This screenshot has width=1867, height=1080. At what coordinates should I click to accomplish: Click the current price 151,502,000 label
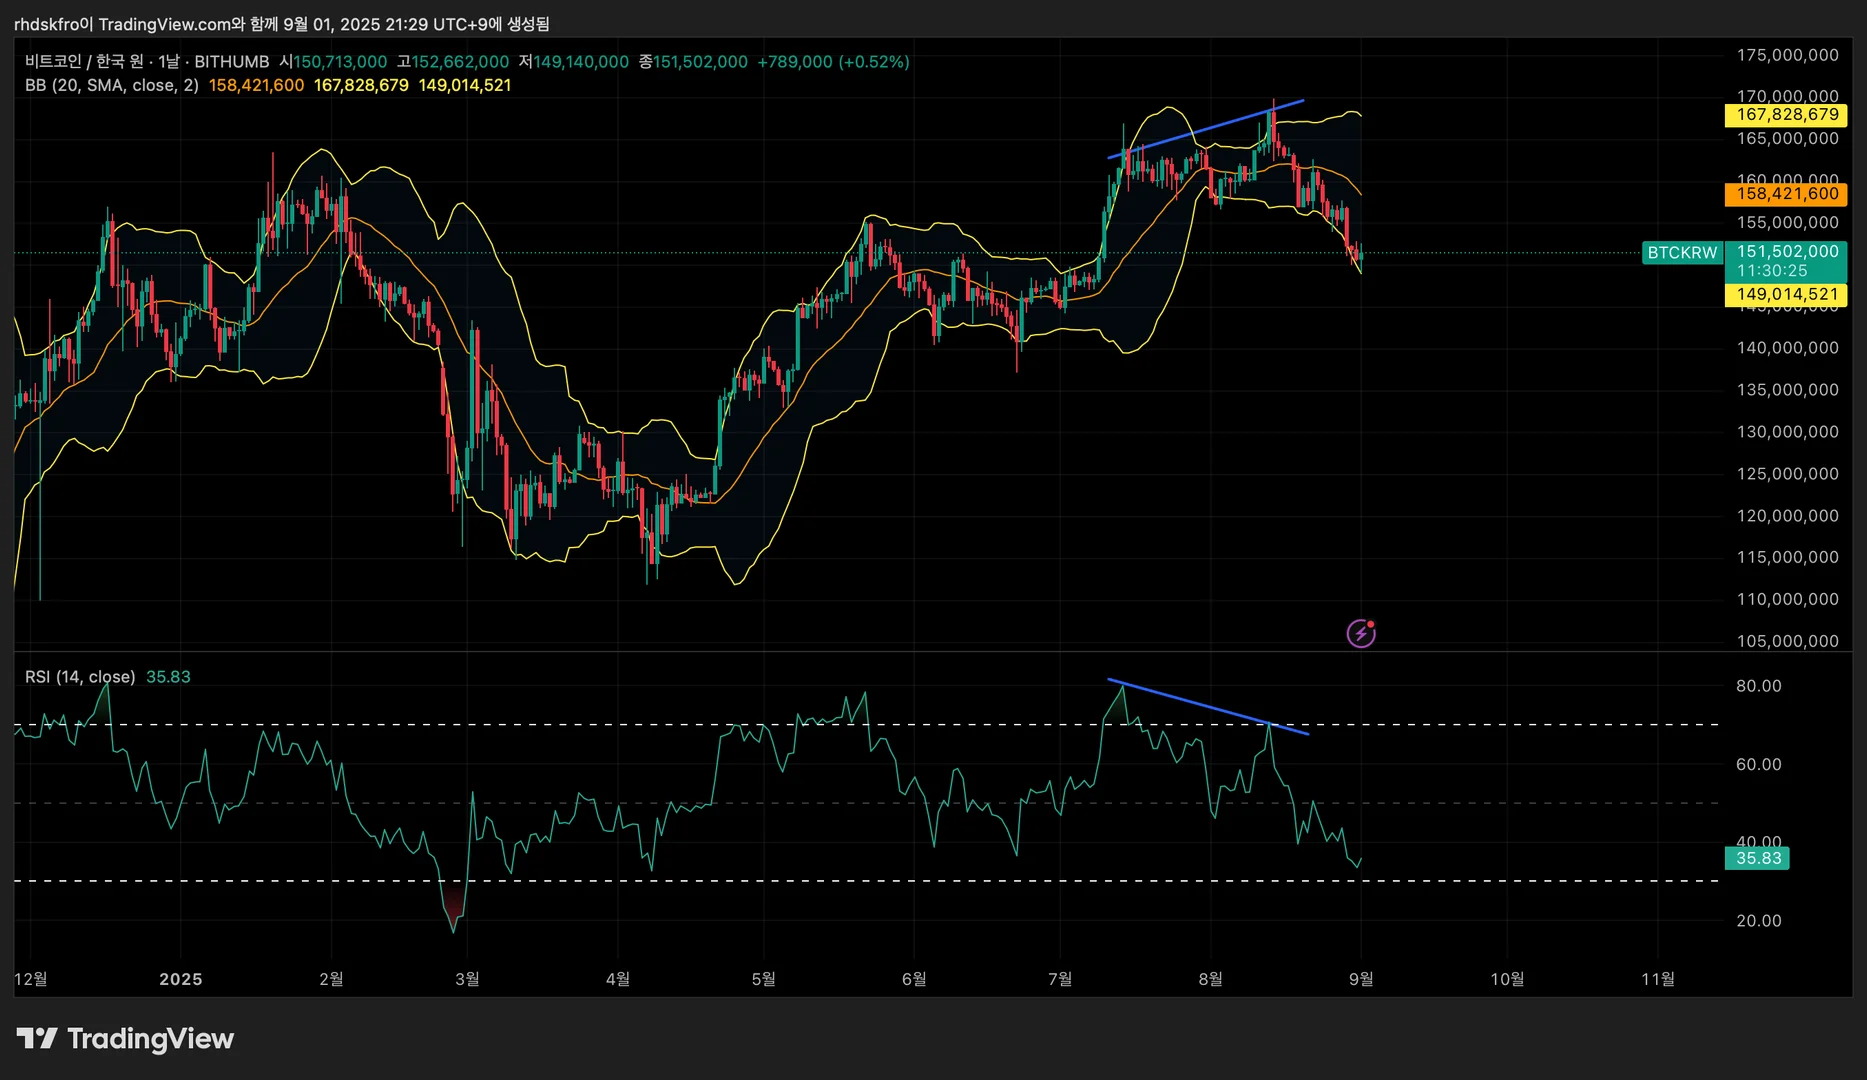(1786, 252)
